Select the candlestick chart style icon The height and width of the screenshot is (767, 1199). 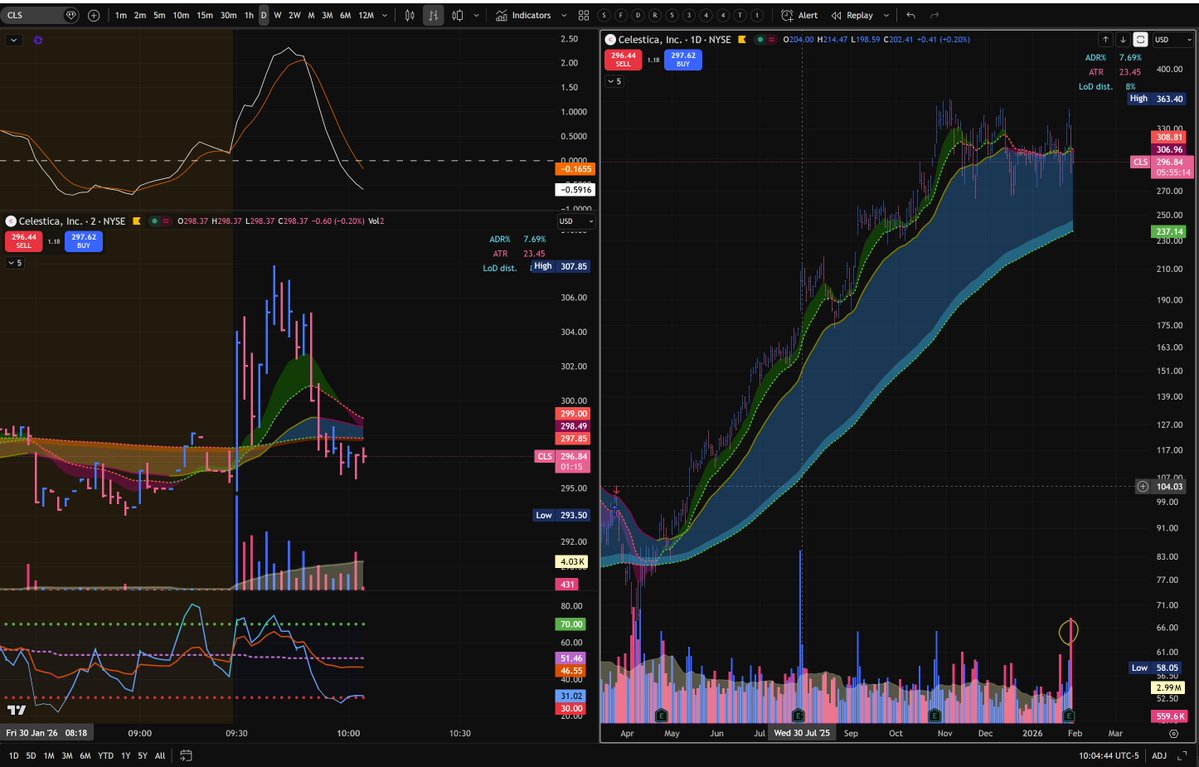click(410, 15)
